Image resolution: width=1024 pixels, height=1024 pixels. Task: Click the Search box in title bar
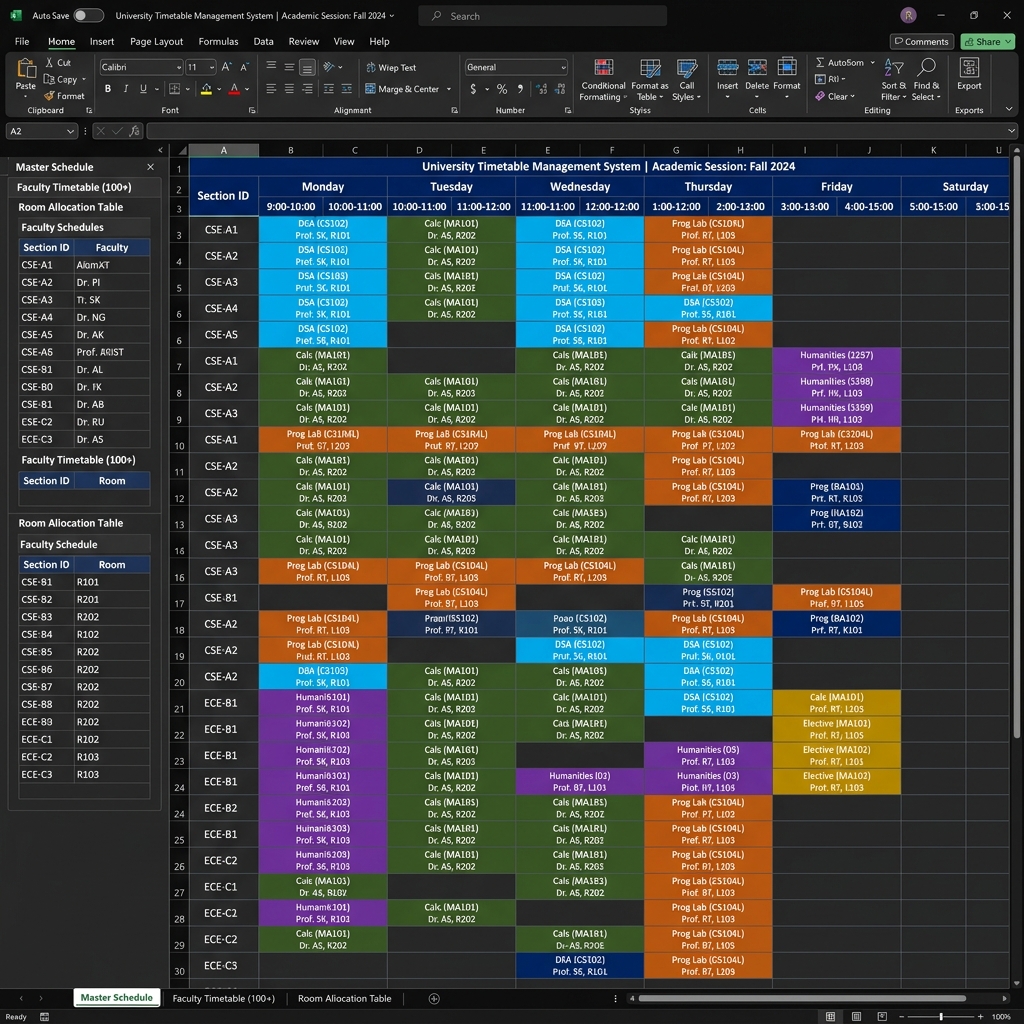click(x=542, y=16)
